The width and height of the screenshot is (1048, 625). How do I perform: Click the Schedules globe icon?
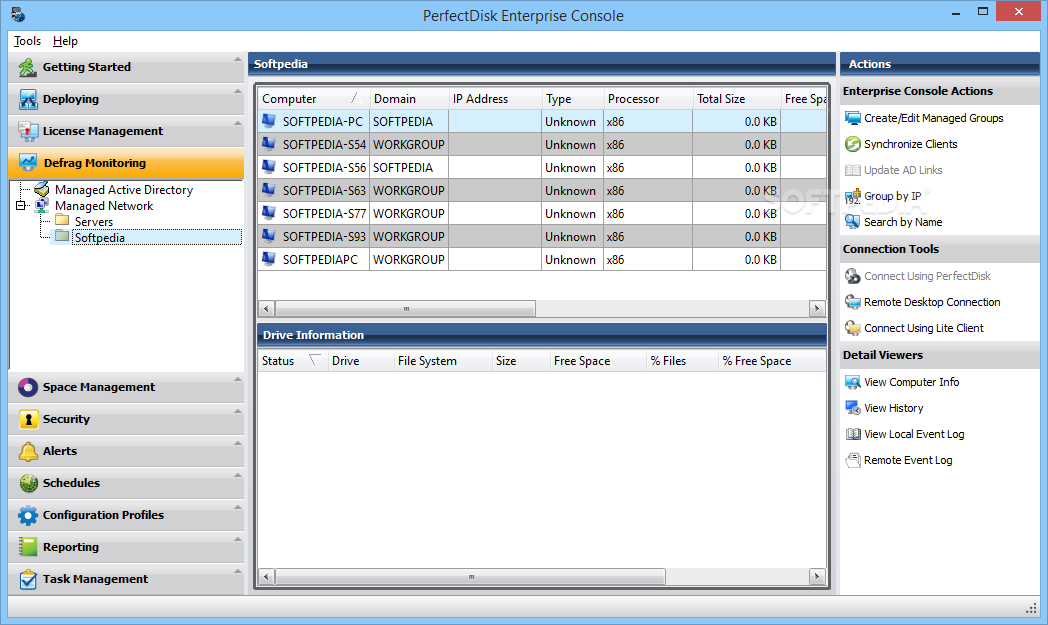pyautogui.click(x=27, y=483)
